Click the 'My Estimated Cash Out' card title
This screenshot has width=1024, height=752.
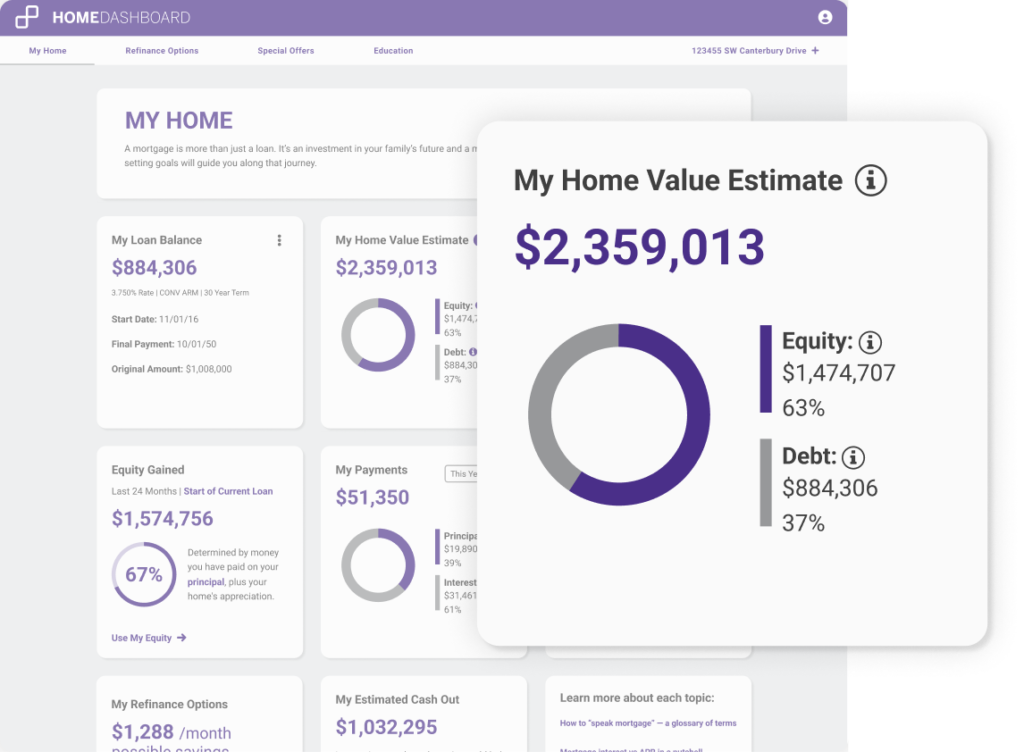pos(398,700)
